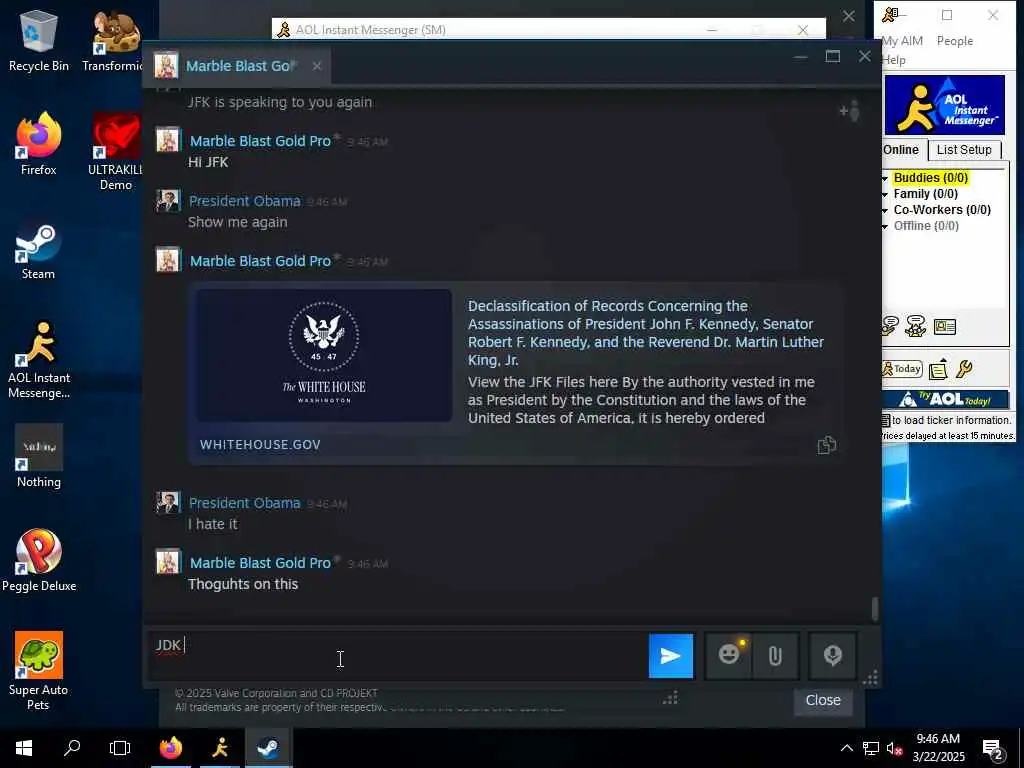Copy the whitehouse.gov link via copy icon
The width and height of the screenshot is (1024, 768).
point(827,445)
